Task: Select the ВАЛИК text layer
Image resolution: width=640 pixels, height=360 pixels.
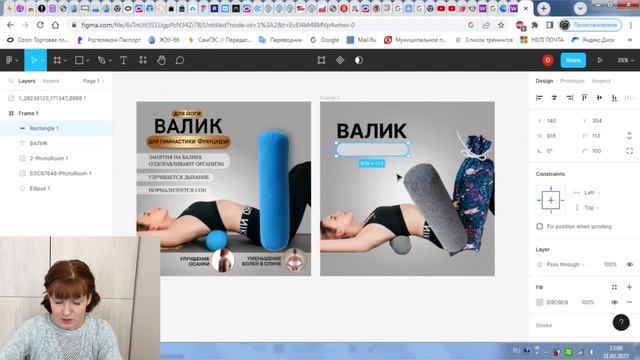Action: point(56,143)
